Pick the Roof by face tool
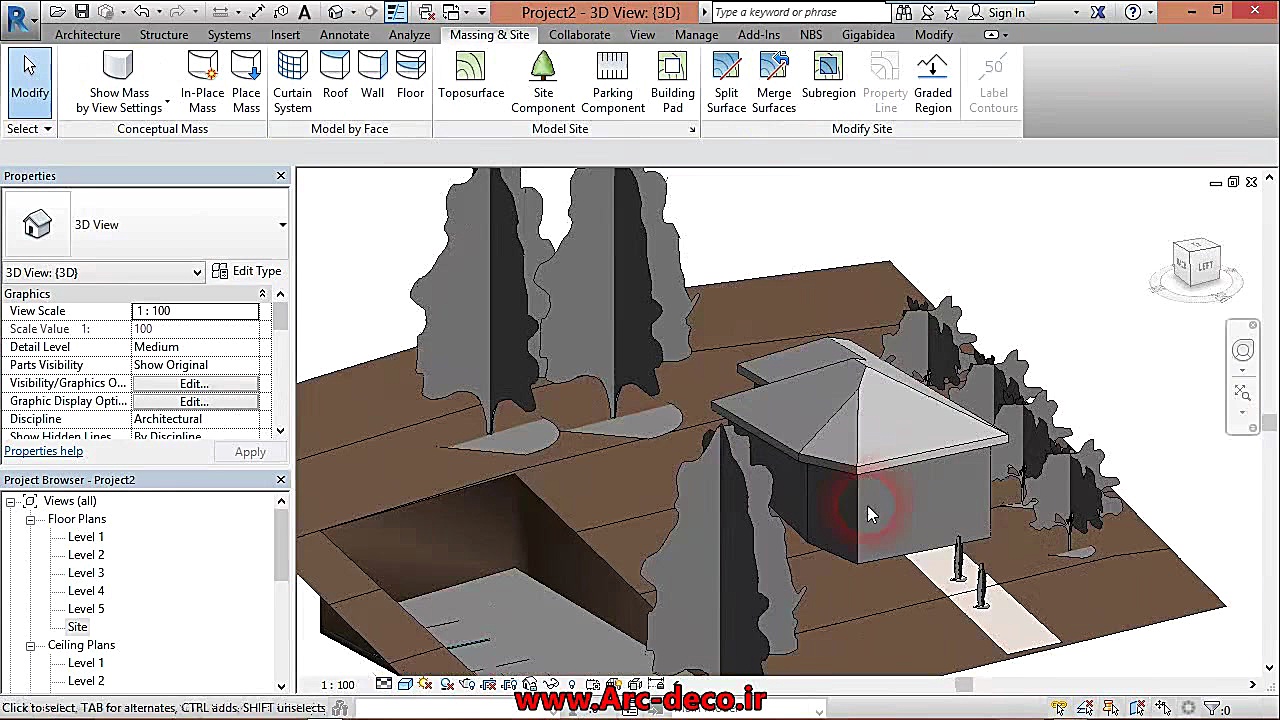The image size is (1280, 720). [335, 76]
